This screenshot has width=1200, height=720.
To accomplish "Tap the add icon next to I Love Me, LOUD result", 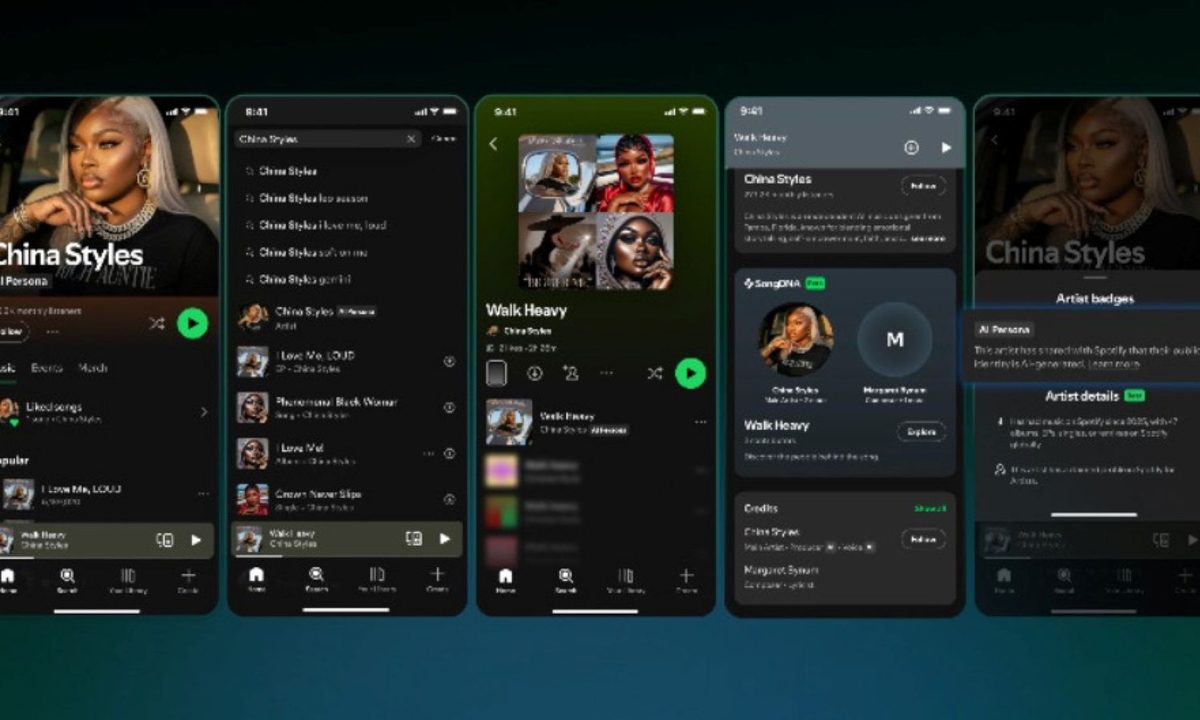I will (x=449, y=361).
